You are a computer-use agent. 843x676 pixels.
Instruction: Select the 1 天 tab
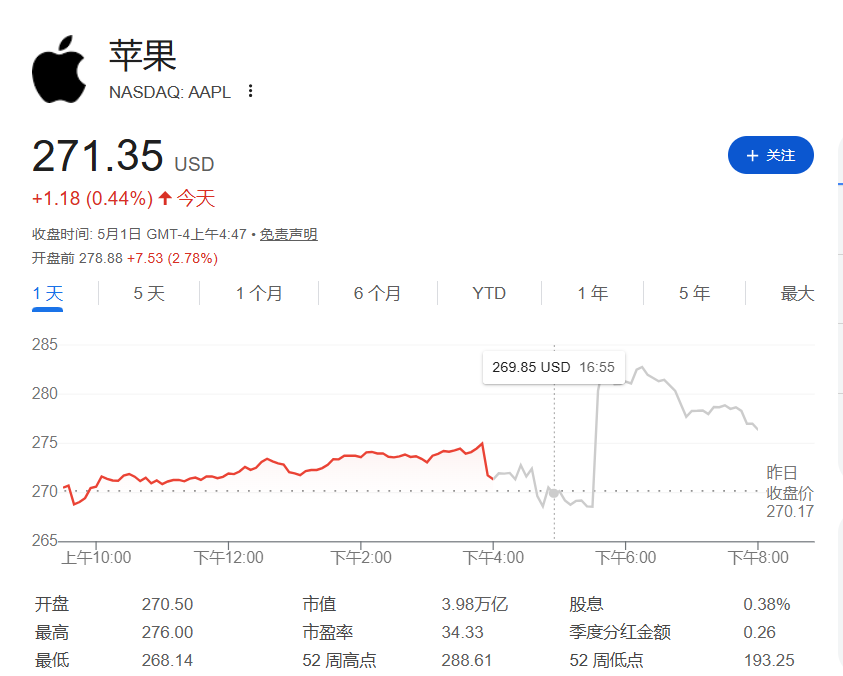47,294
